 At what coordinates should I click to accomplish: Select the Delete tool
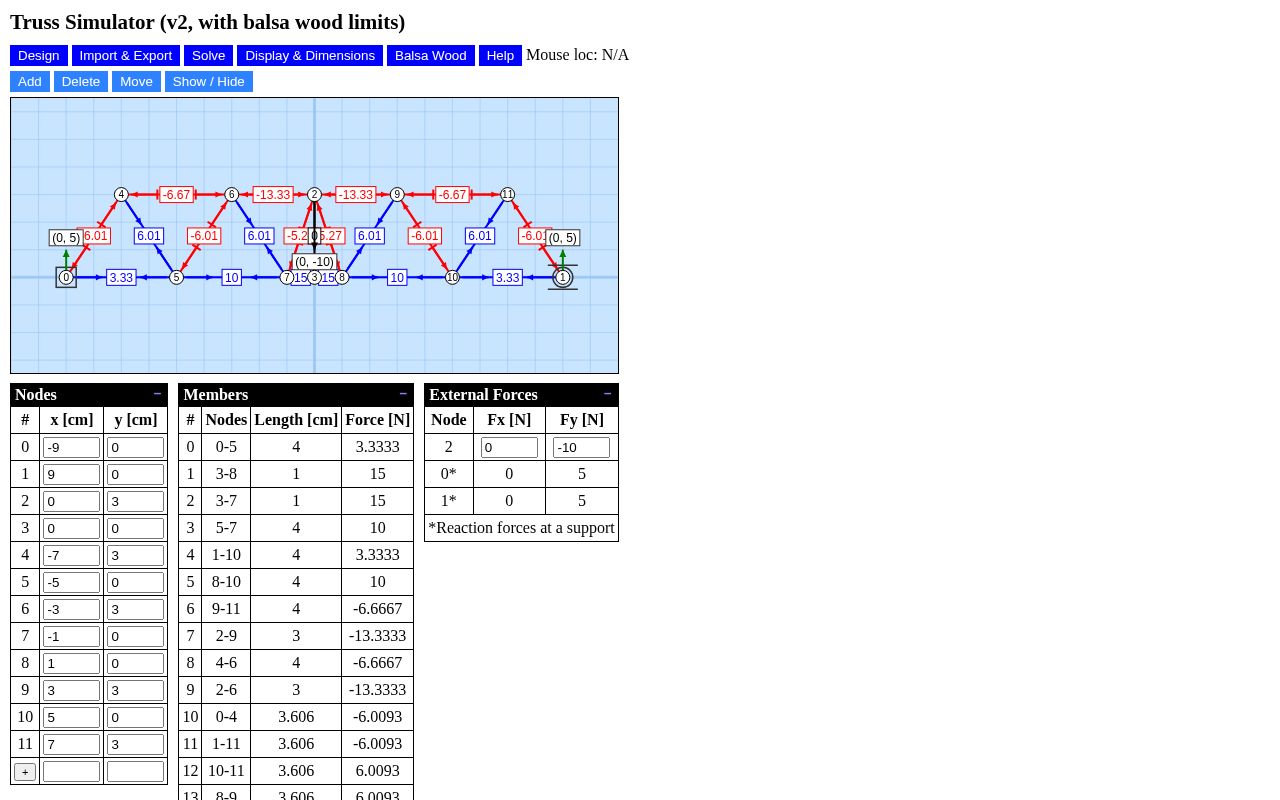point(81,82)
